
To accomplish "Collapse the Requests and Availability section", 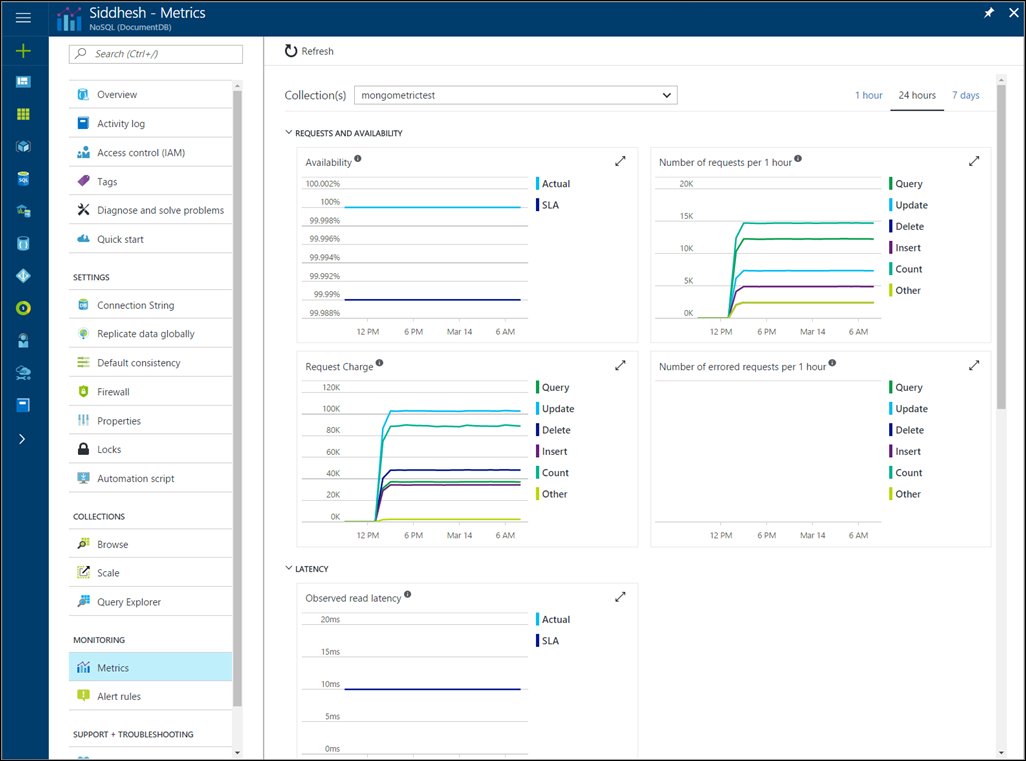I will 289,132.
